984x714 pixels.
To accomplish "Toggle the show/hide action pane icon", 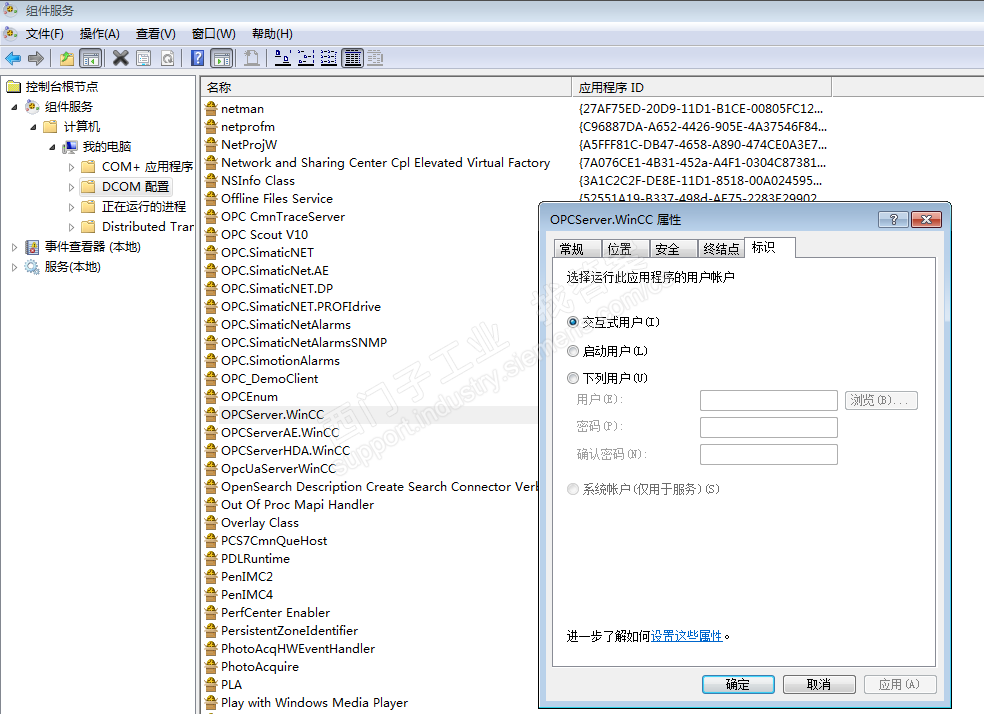I will point(222,58).
